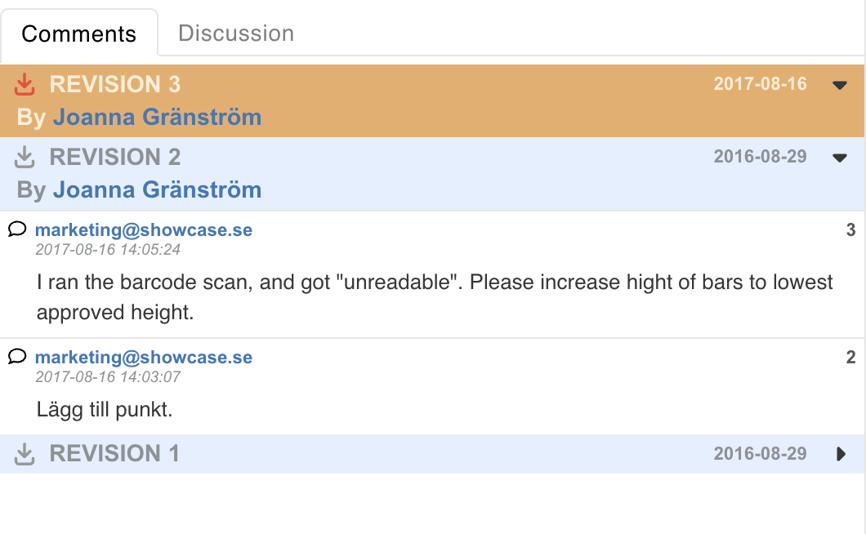Click the speech bubble icon on the barcode comment

(17, 229)
